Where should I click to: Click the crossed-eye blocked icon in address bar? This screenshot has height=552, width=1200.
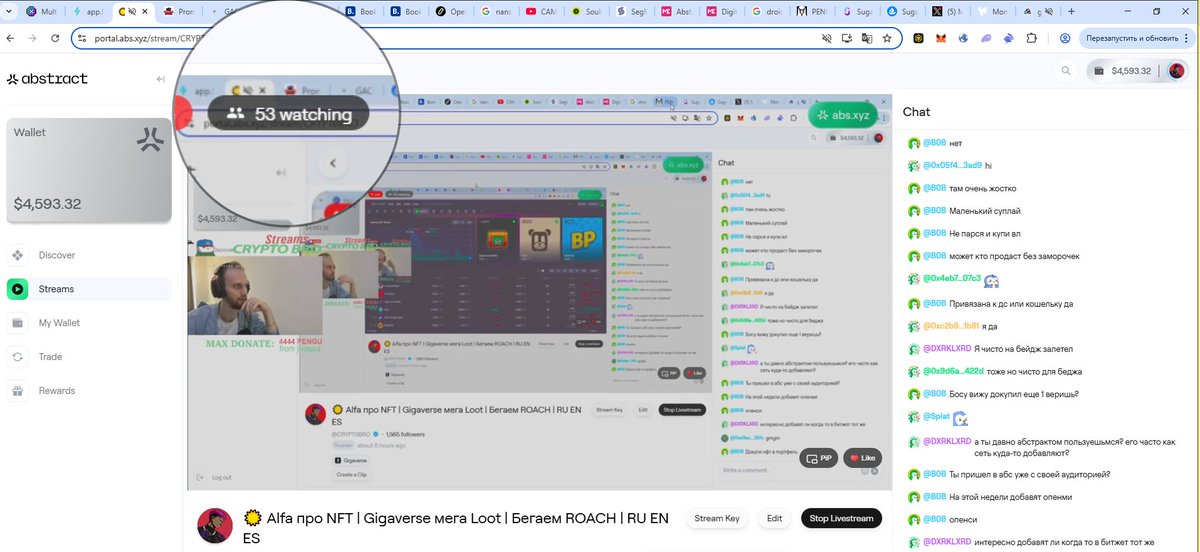click(826, 38)
